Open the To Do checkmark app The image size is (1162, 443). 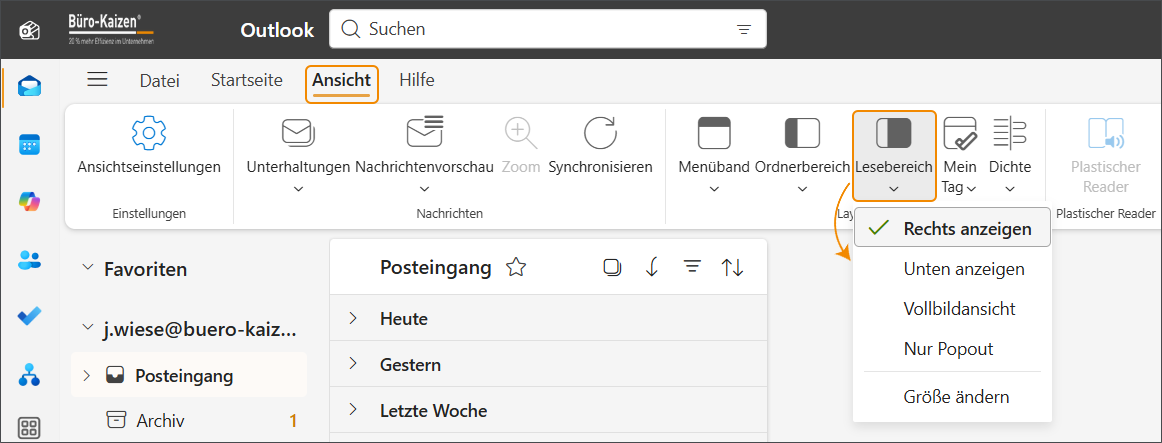click(29, 317)
